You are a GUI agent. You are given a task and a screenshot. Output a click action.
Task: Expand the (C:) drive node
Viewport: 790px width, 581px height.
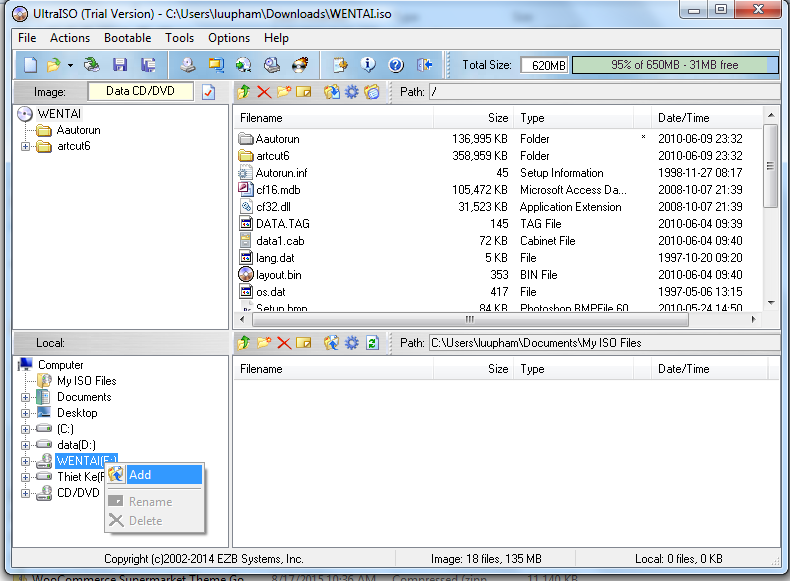(25, 430)
